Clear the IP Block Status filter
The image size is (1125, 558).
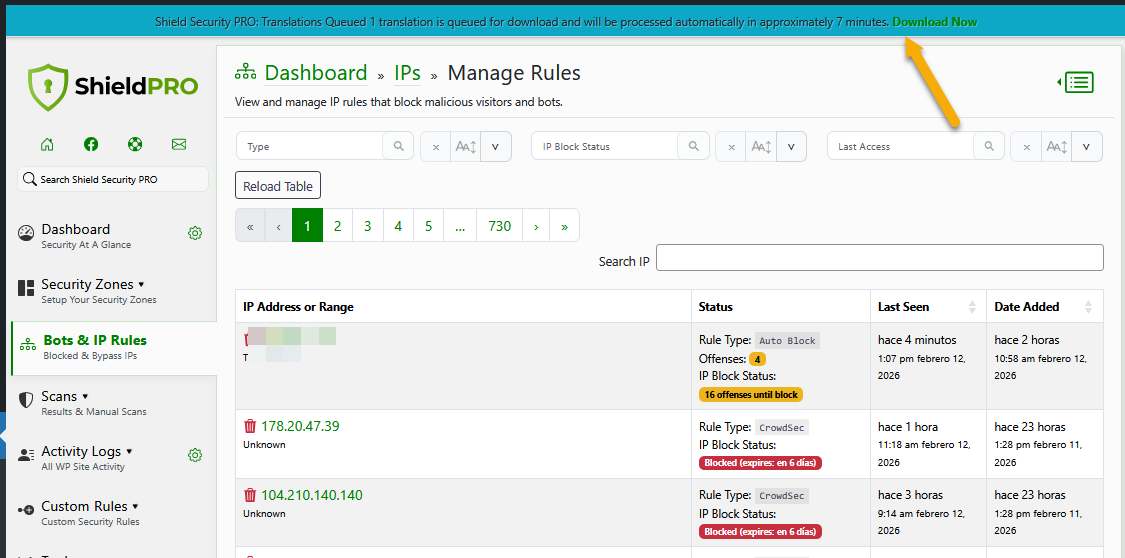click(x=731, y=146)
